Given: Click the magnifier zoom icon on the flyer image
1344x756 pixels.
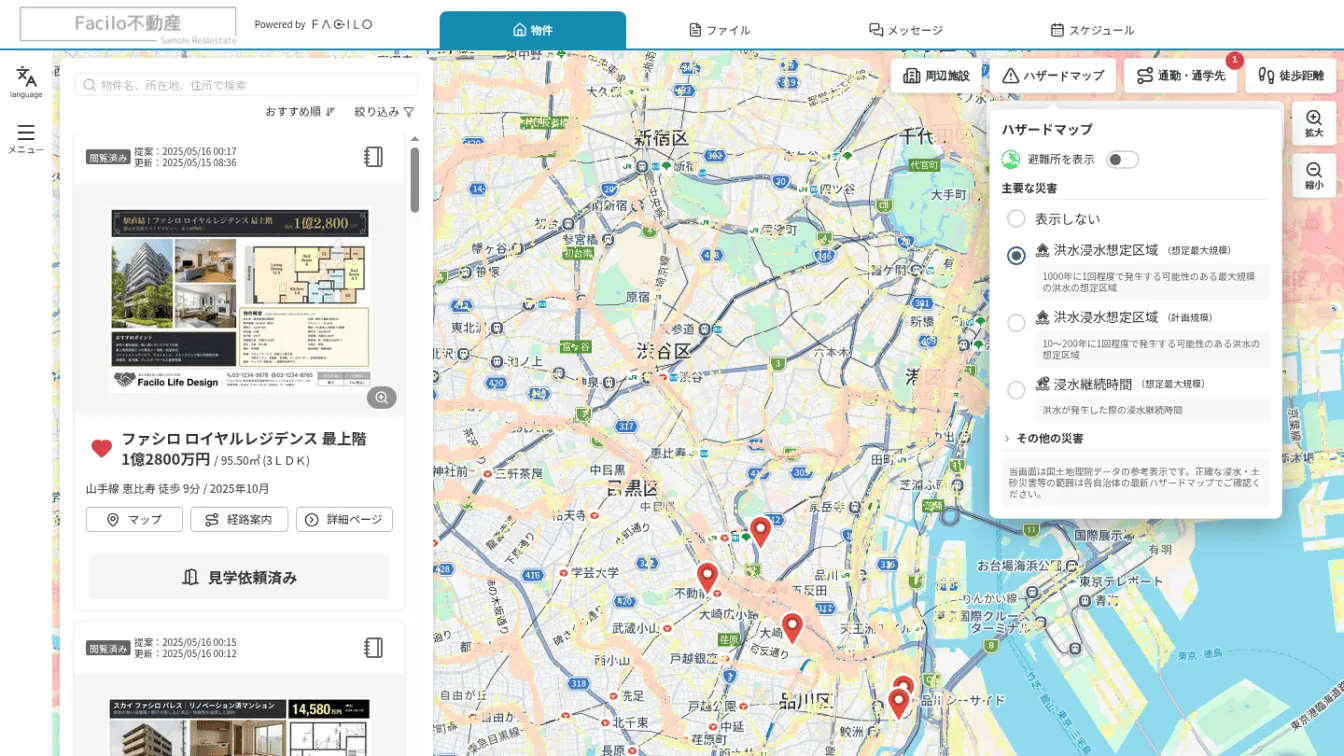Looking at the screenshot, I should 381,398.
